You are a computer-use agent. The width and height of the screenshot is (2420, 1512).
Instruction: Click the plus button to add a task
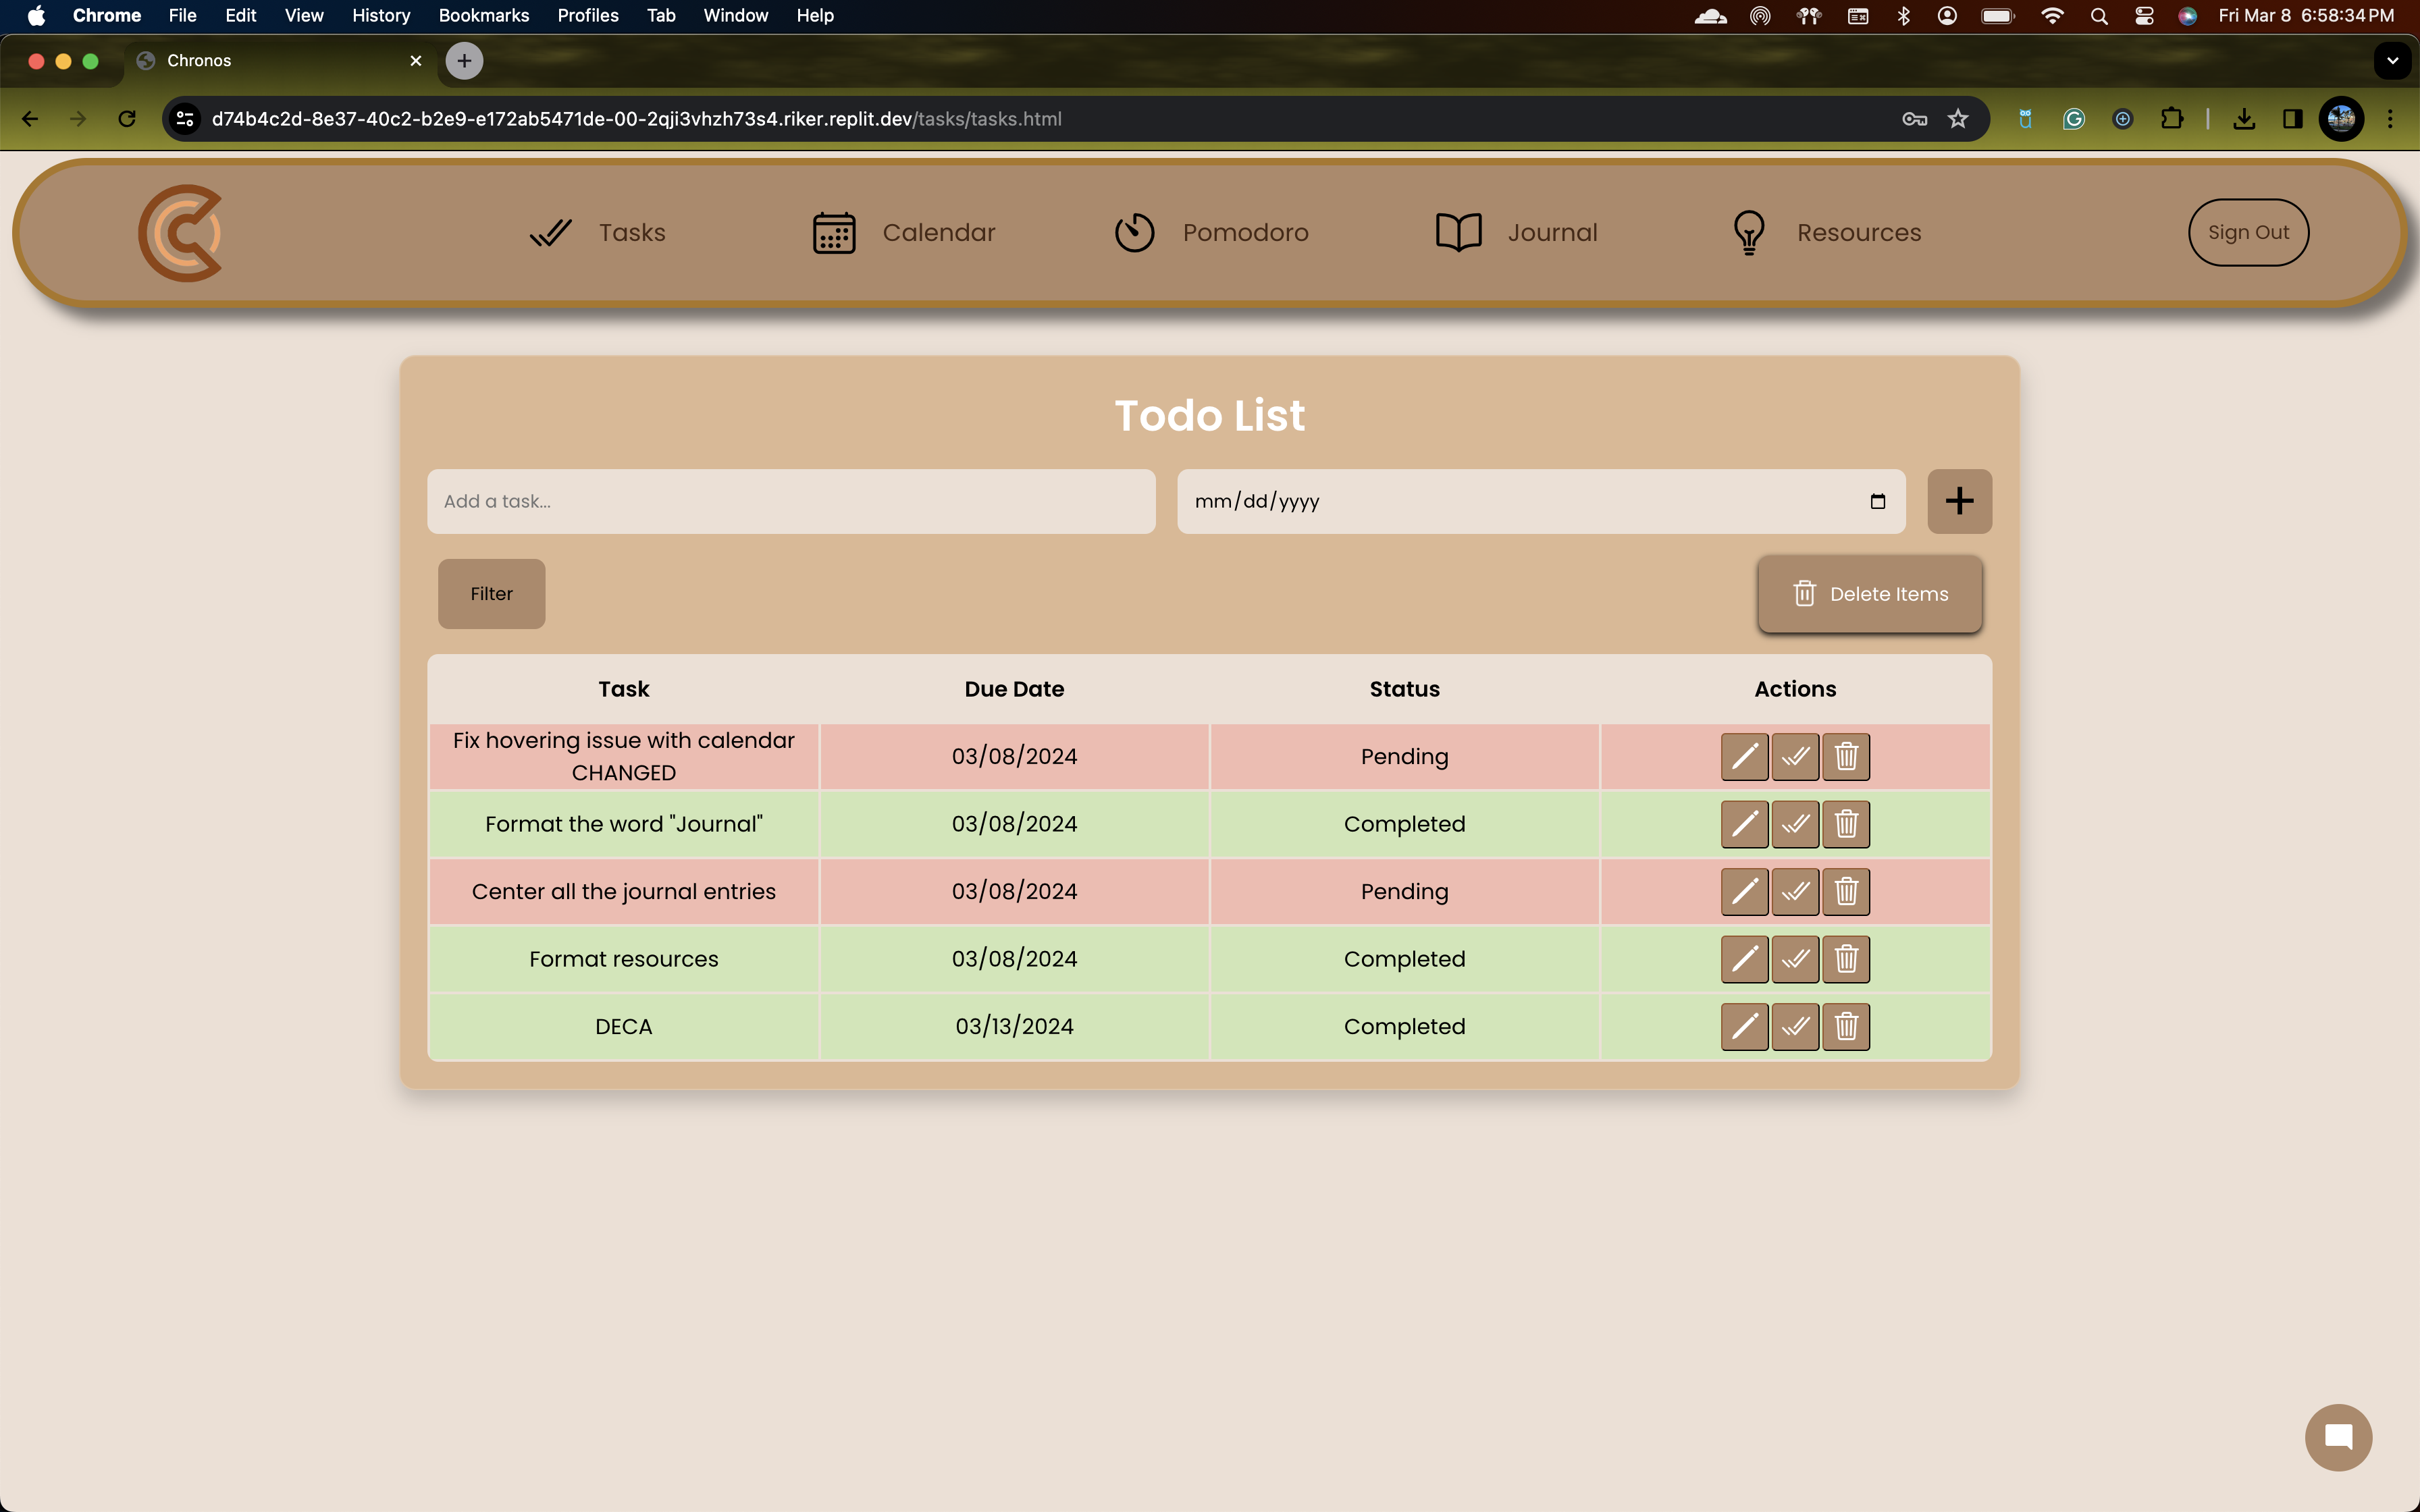click(1959, 501)
